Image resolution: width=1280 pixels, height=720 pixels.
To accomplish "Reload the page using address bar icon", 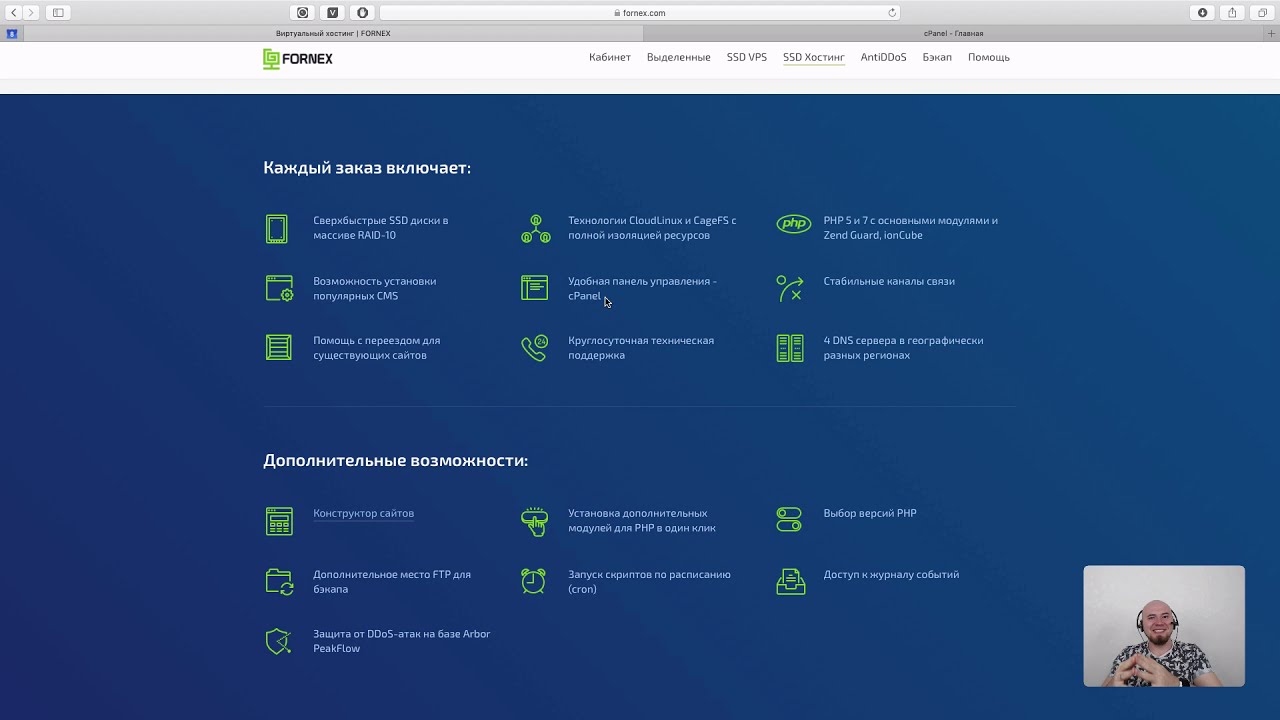I will (892, 13).
